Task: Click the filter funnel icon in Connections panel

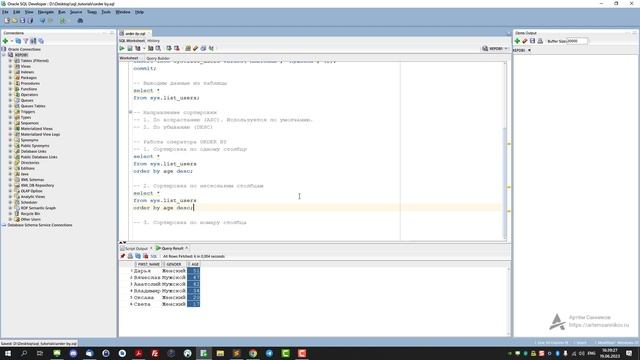Action: click(26, 41)
